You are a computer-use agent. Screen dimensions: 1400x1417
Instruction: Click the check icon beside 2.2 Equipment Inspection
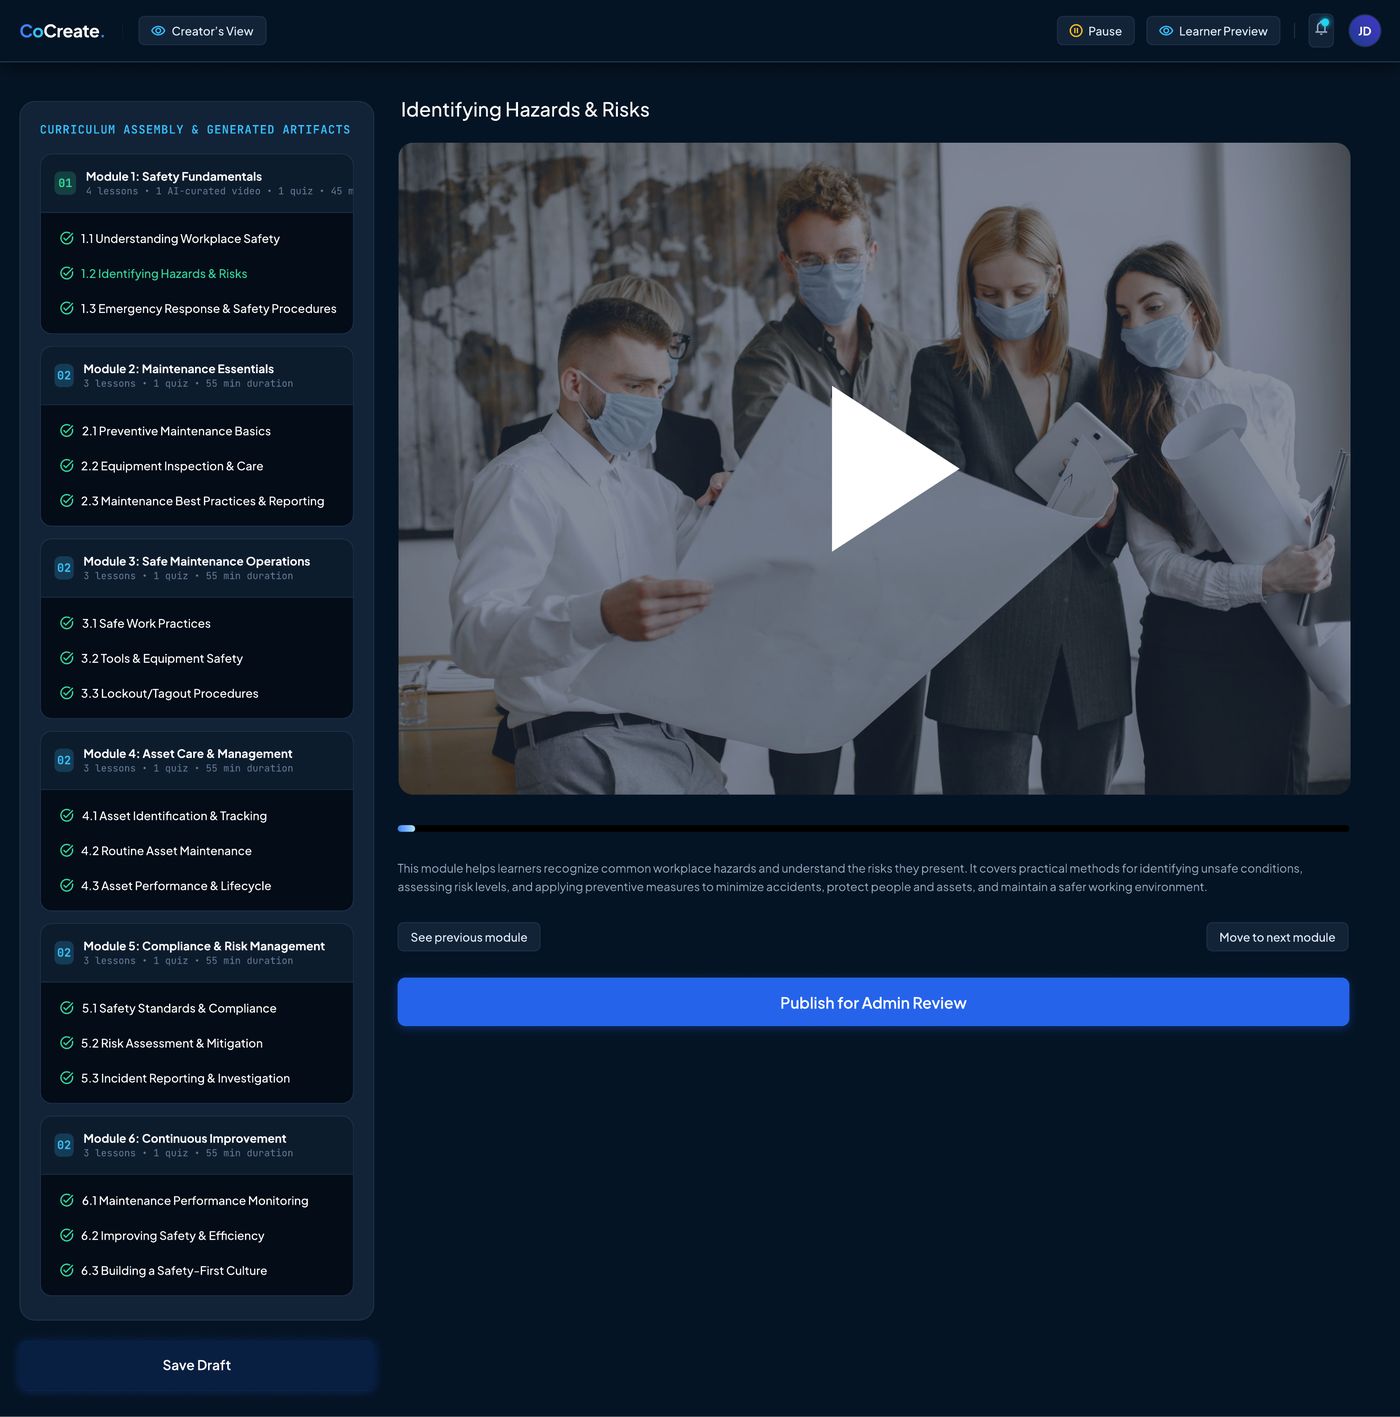pos(67,466)
